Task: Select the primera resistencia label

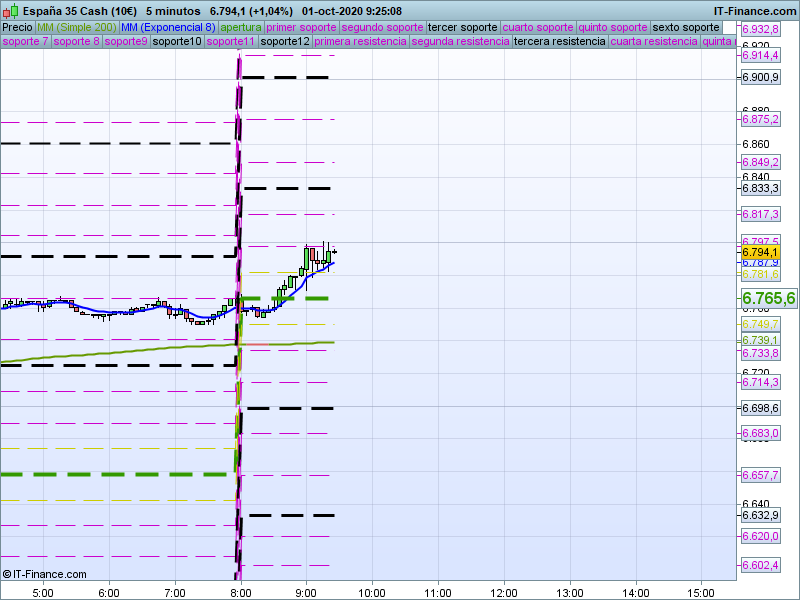Action: pyautogui.click(x=360, y=42)
